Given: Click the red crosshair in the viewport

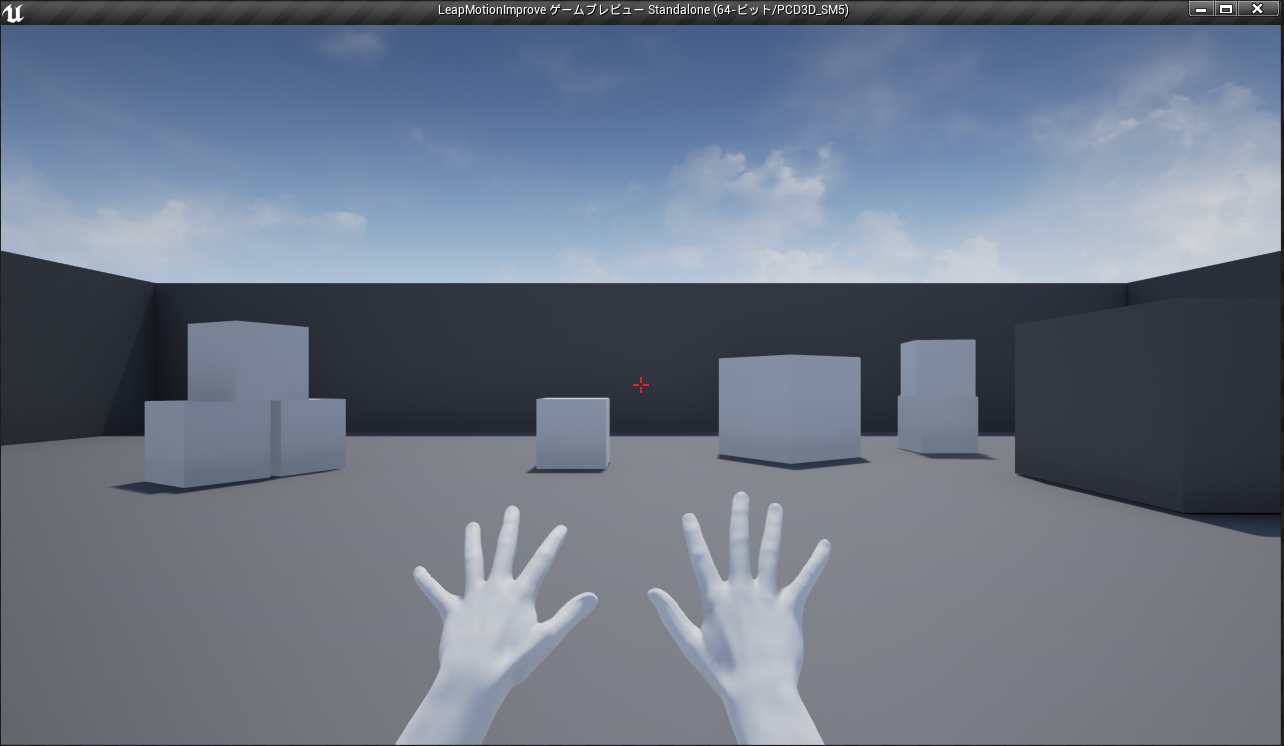Looking at the screenshot, I should [x=641, y=385].
